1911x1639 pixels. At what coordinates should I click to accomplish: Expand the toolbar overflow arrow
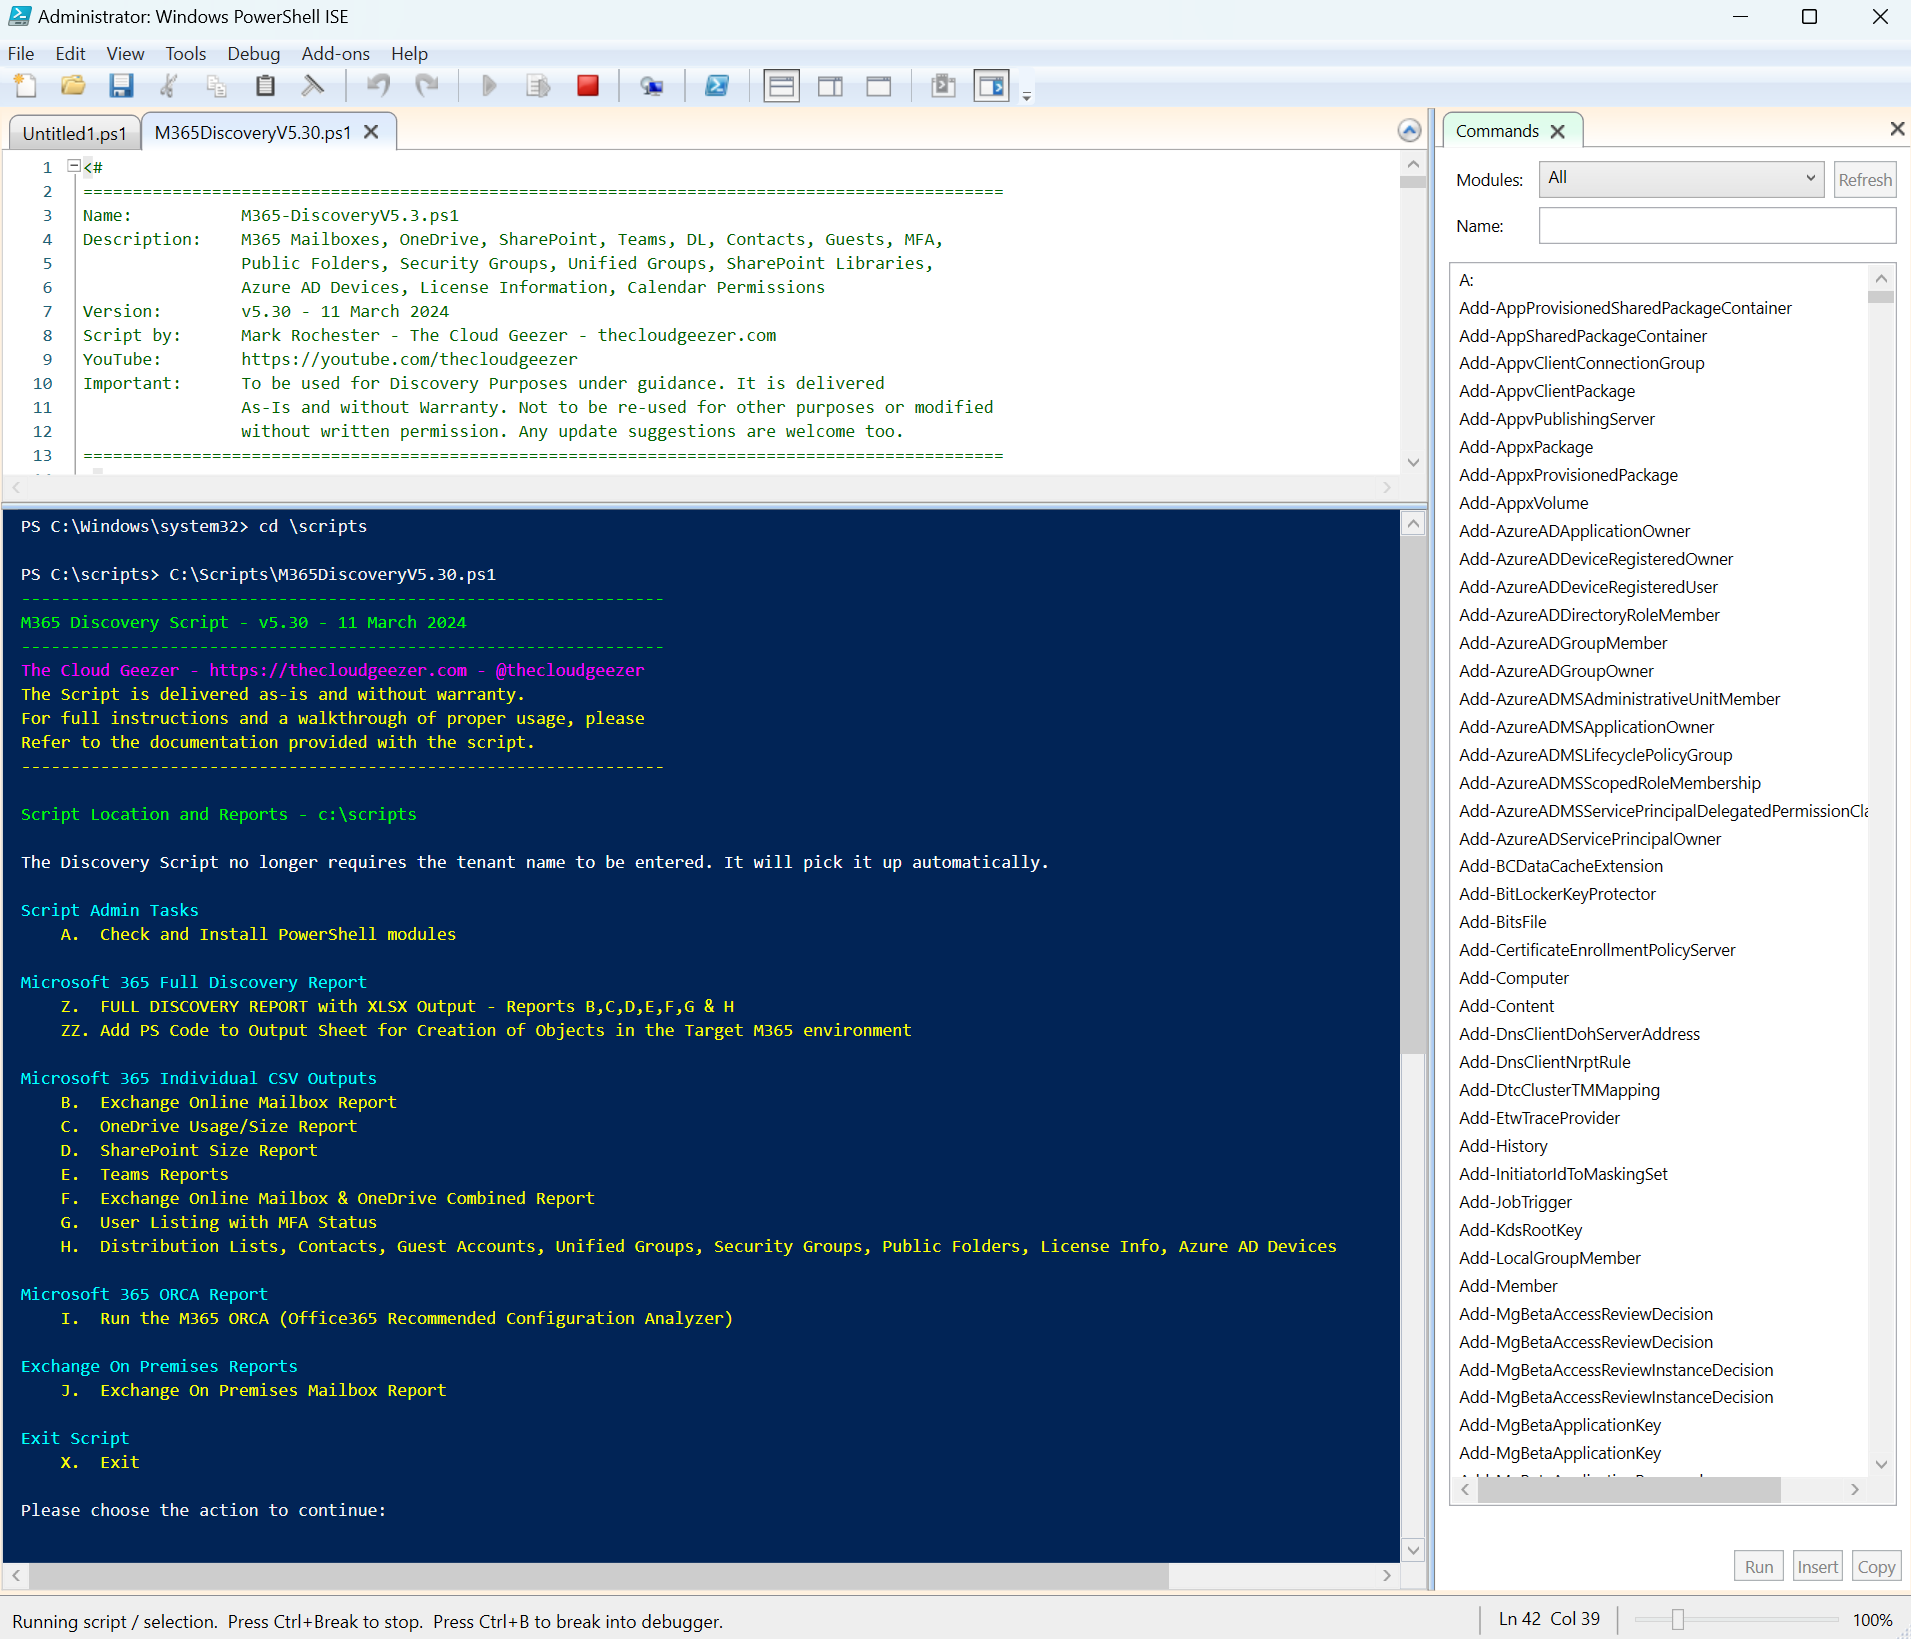click(1026, 96)
